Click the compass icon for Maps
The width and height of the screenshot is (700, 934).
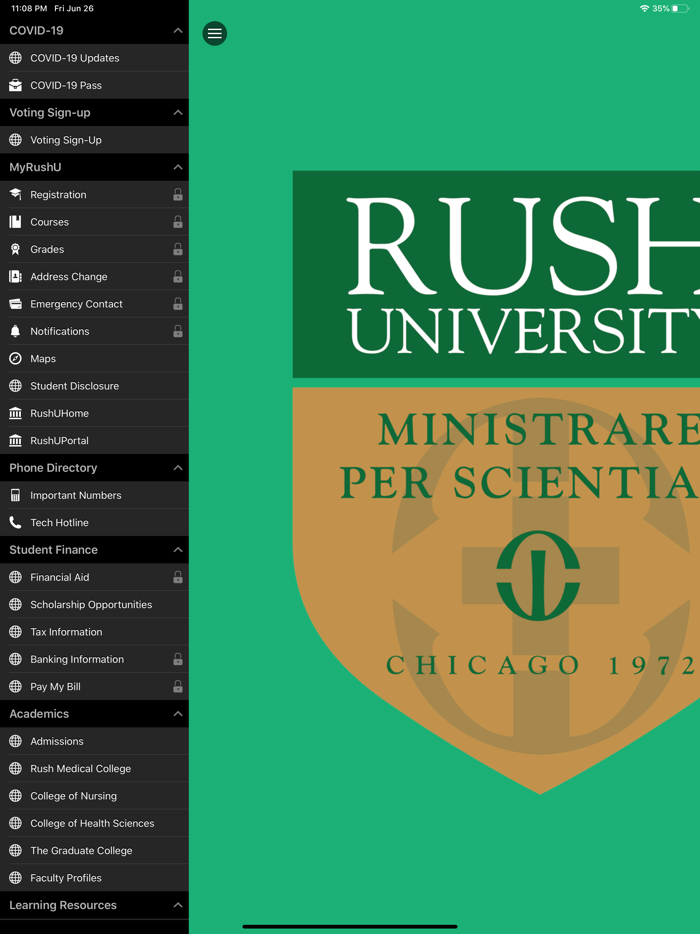point(15,359)
